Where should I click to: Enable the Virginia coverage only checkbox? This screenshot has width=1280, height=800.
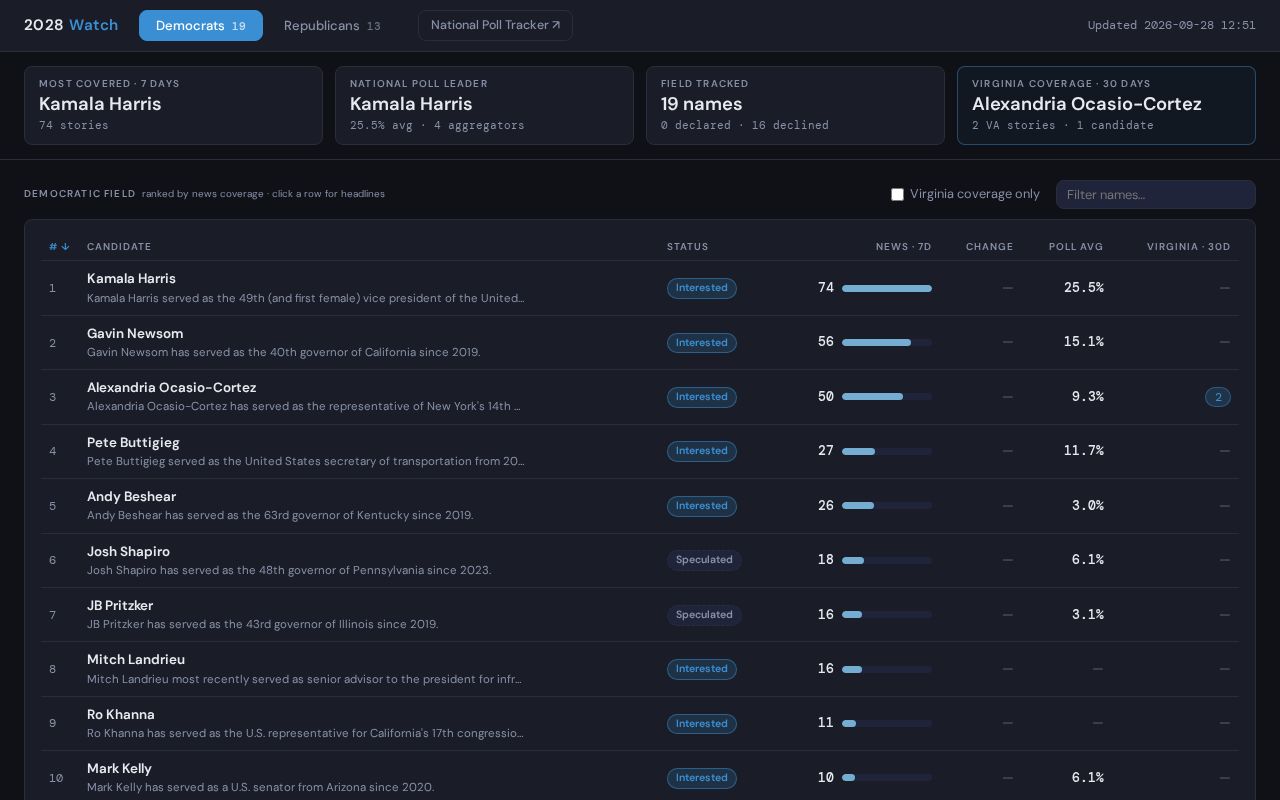(897, 194)
